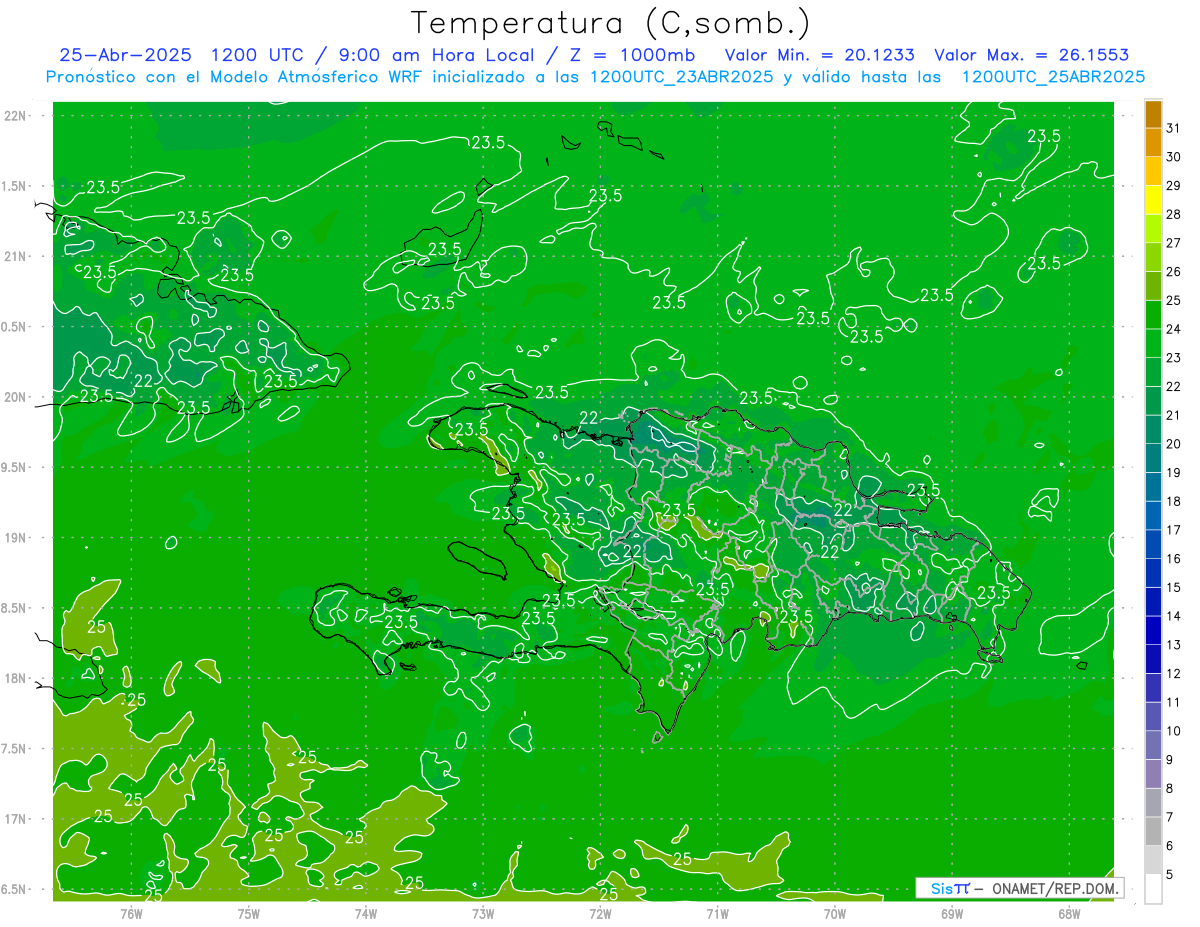Click the "18N" latitude axis label
Viewport: 1200px width, 927px height.
click(x=14, y=678)
